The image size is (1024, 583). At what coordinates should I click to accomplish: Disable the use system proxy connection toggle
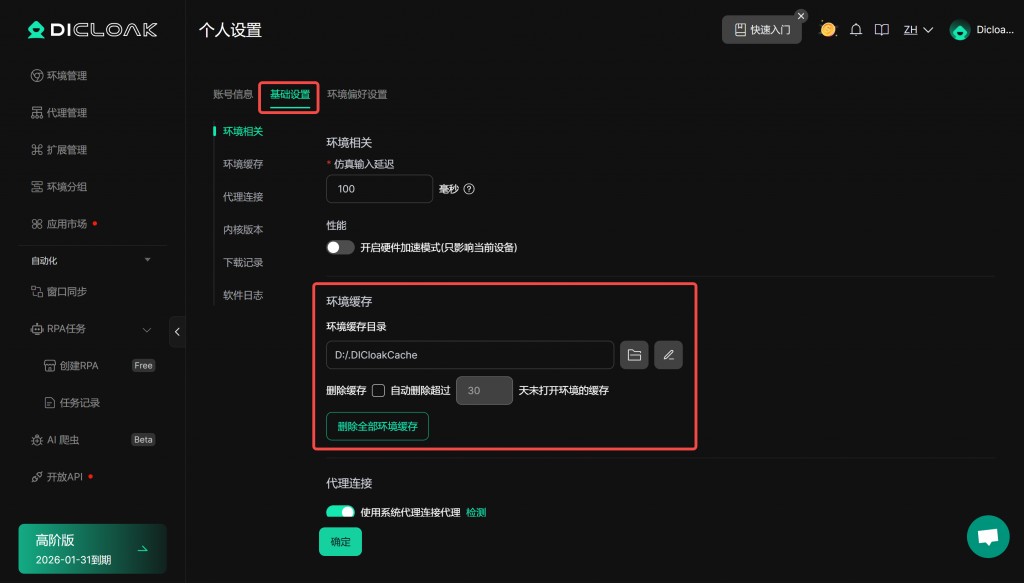tap(341, 512)
